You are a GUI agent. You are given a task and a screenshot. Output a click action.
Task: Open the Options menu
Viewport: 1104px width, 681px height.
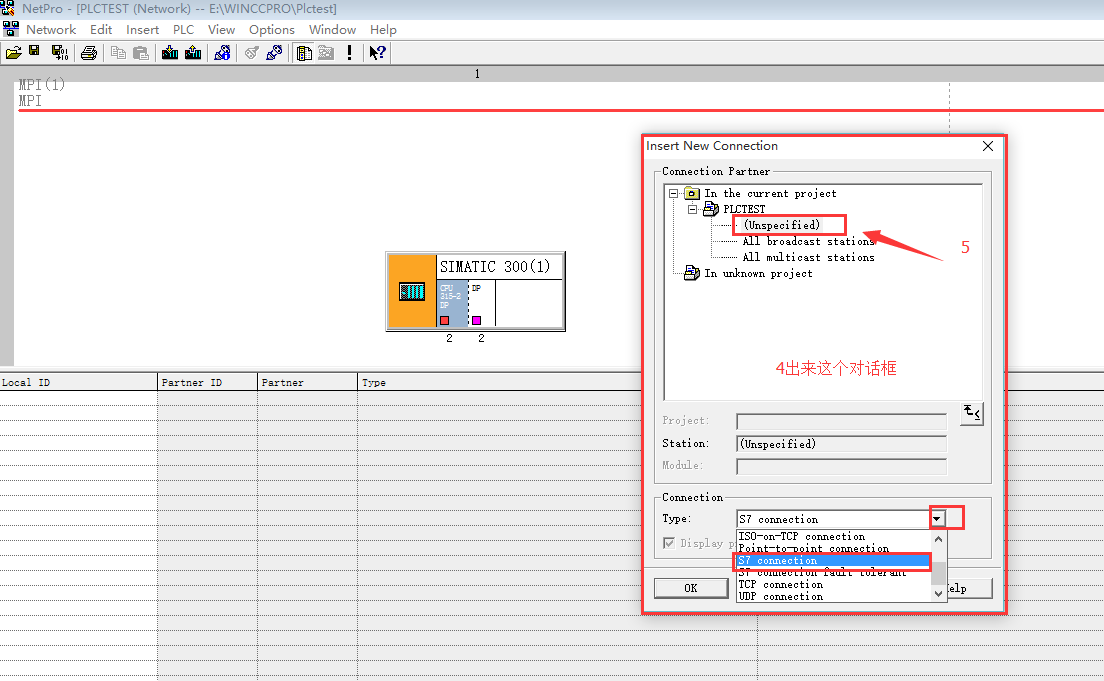[271, 30]
